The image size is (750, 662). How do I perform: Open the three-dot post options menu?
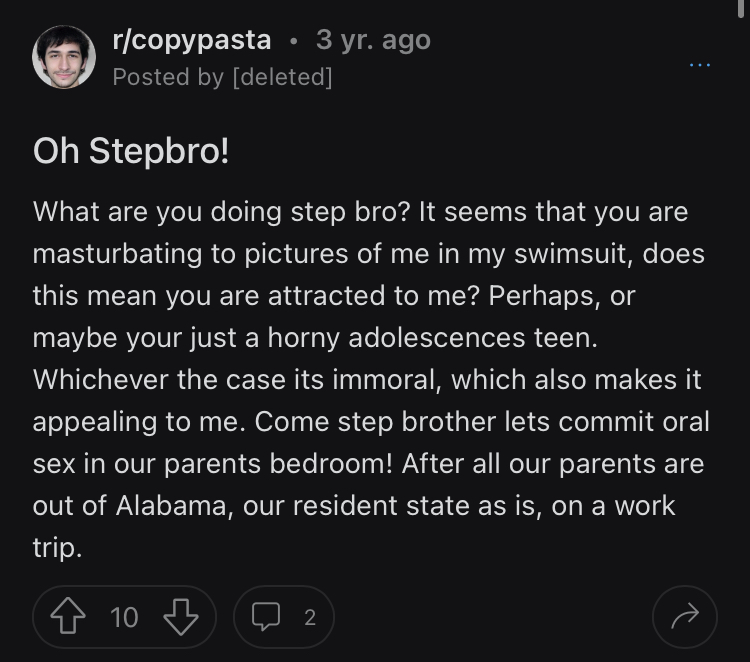[x=700, y=65]
